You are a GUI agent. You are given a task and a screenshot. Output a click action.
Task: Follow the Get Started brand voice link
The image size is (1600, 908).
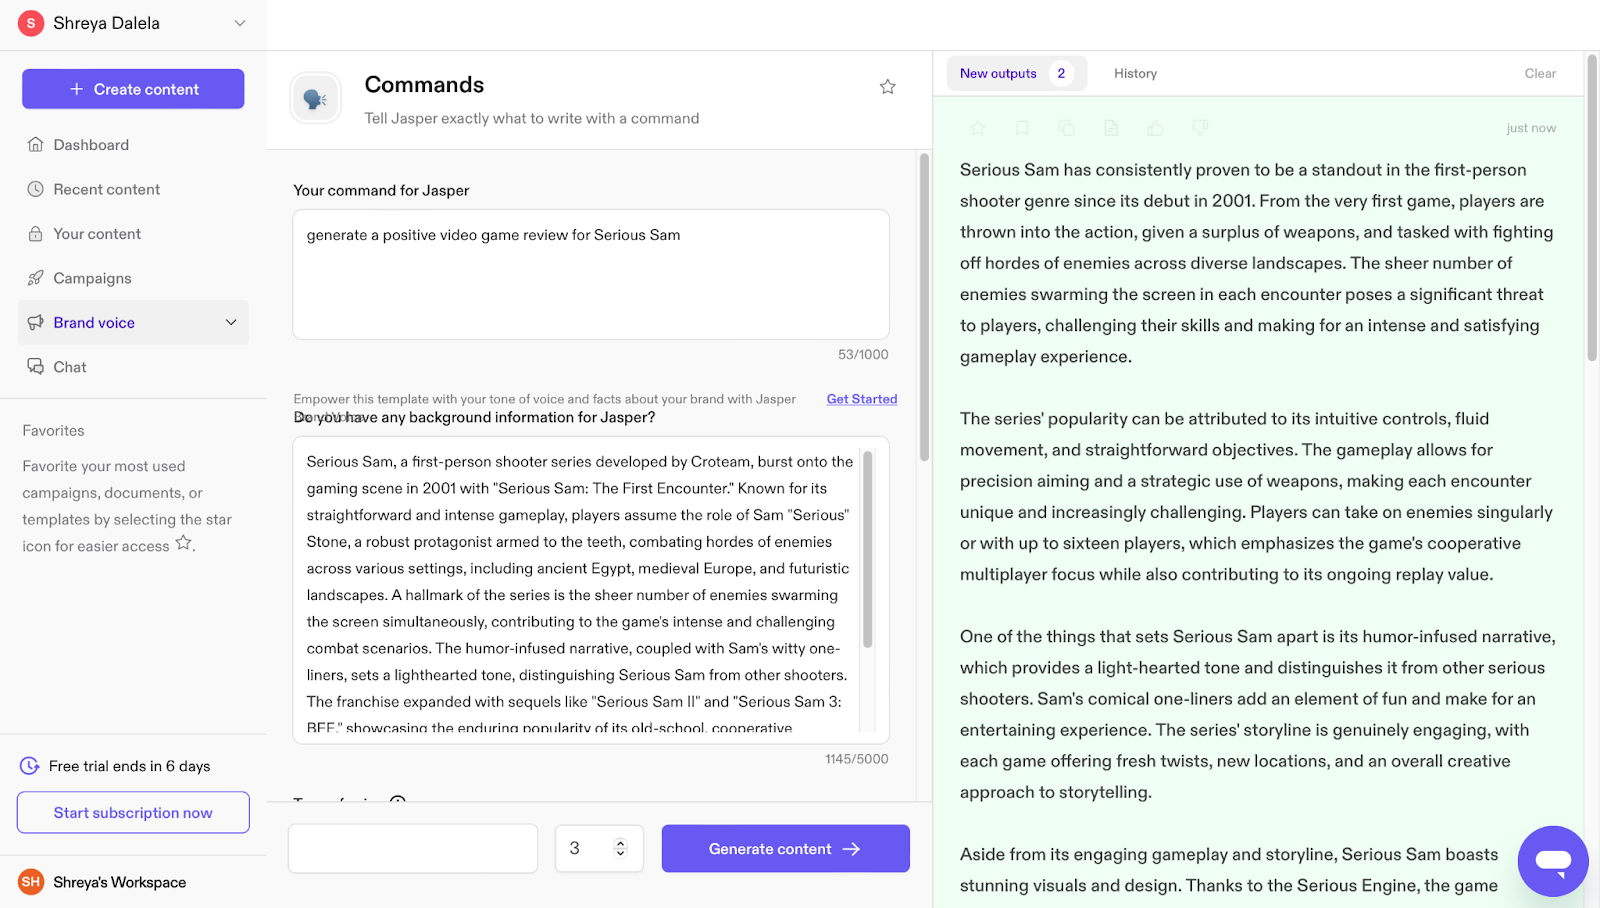pos(862,399)
